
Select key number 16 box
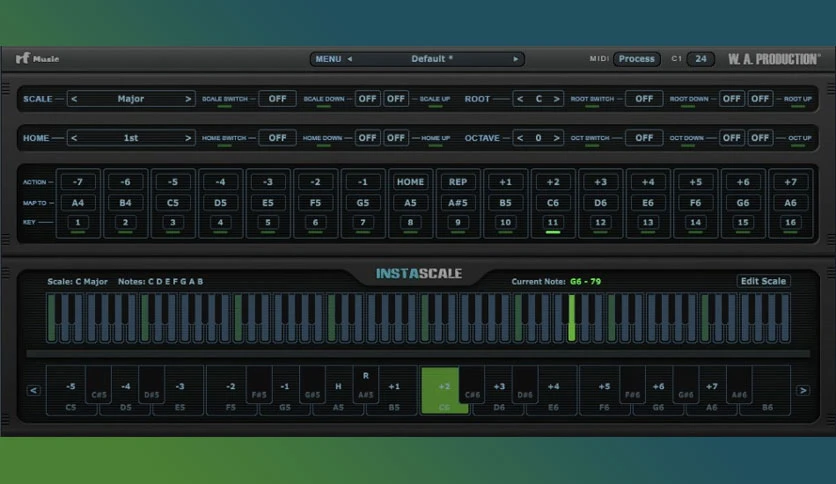[790, 222]
